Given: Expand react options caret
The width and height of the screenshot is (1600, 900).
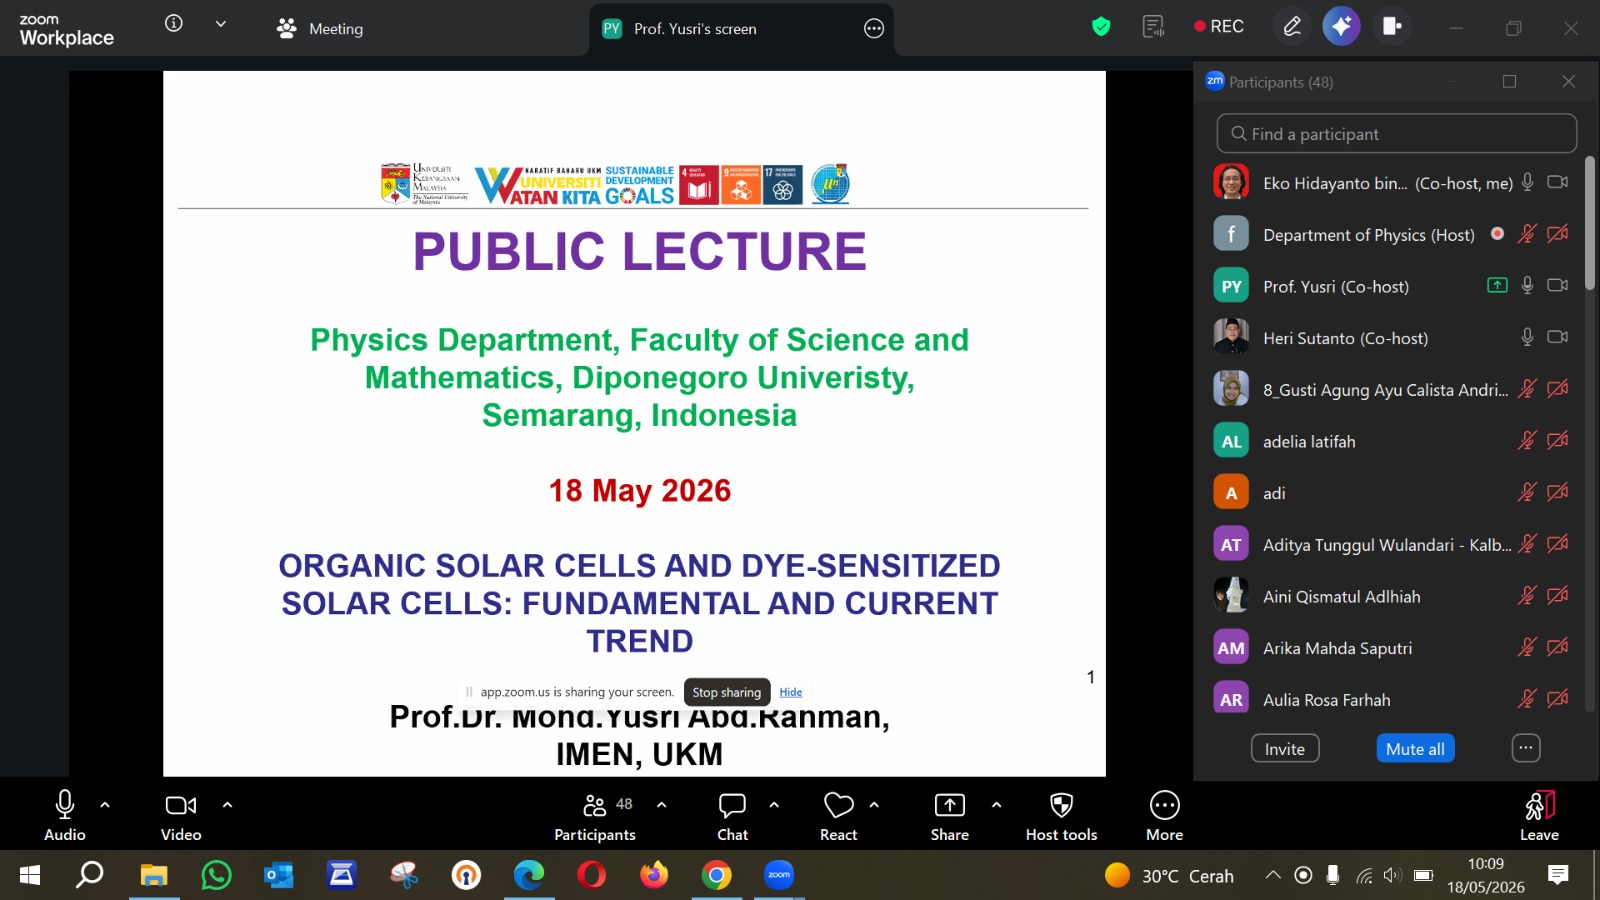Looking at the screenshot, I should coord(874,804).
